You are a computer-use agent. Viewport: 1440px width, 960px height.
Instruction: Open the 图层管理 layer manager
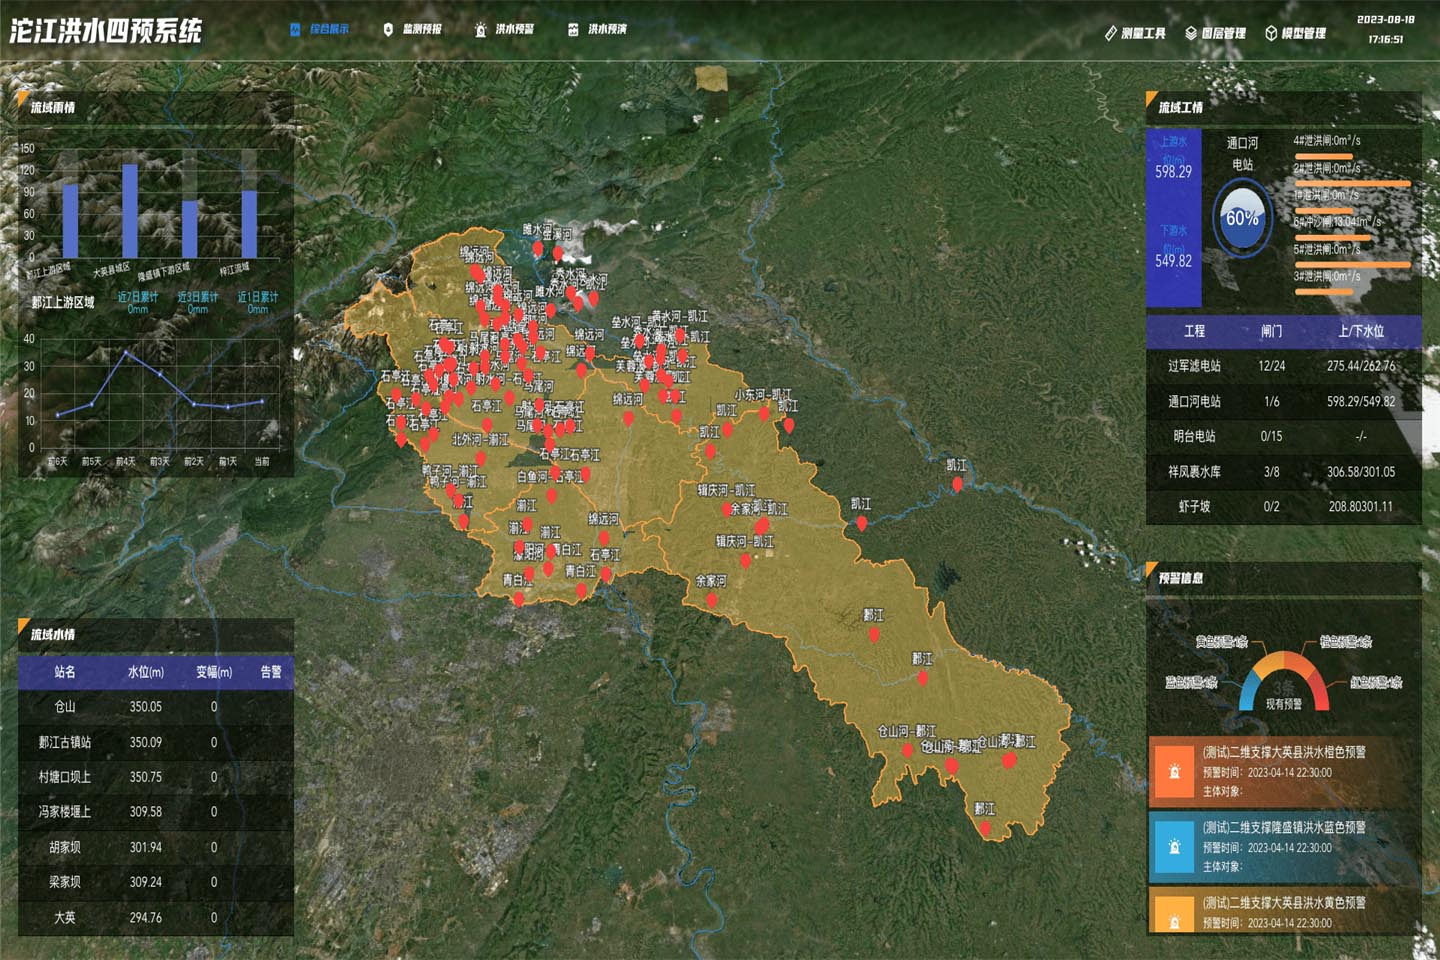tap(1223, 33)
